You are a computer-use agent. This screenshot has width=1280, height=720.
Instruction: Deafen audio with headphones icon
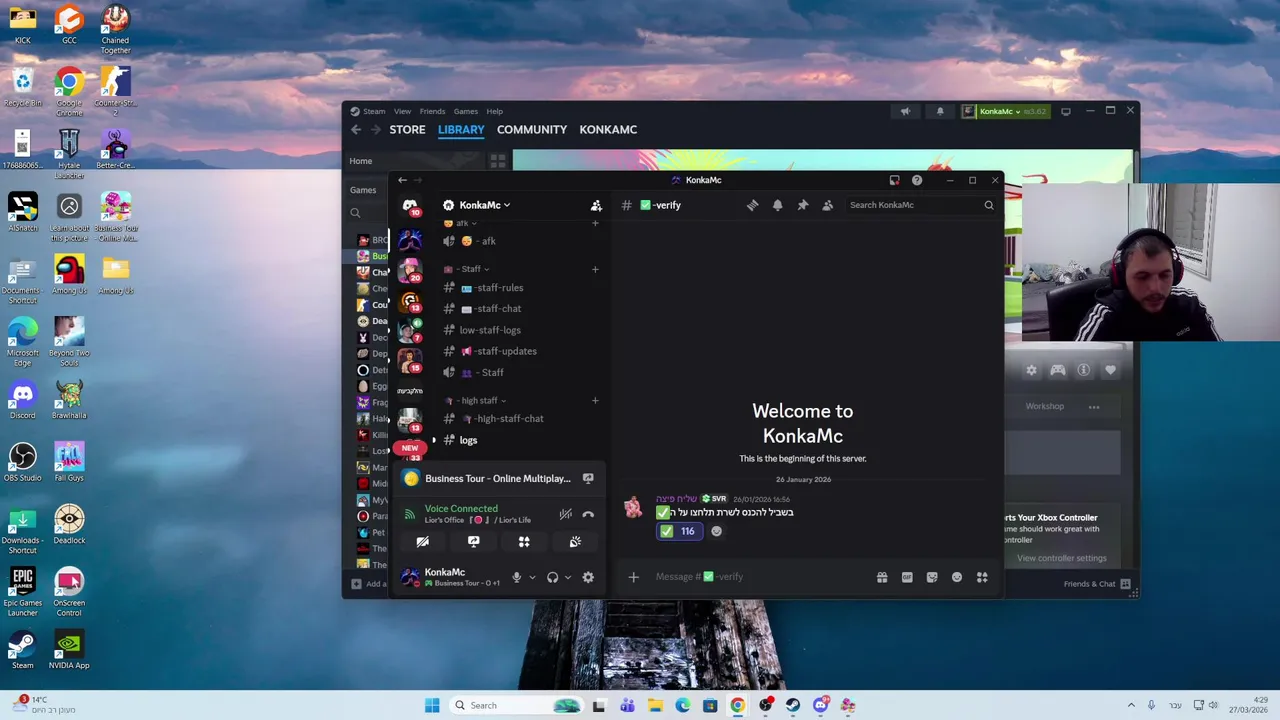click(552, 577)
